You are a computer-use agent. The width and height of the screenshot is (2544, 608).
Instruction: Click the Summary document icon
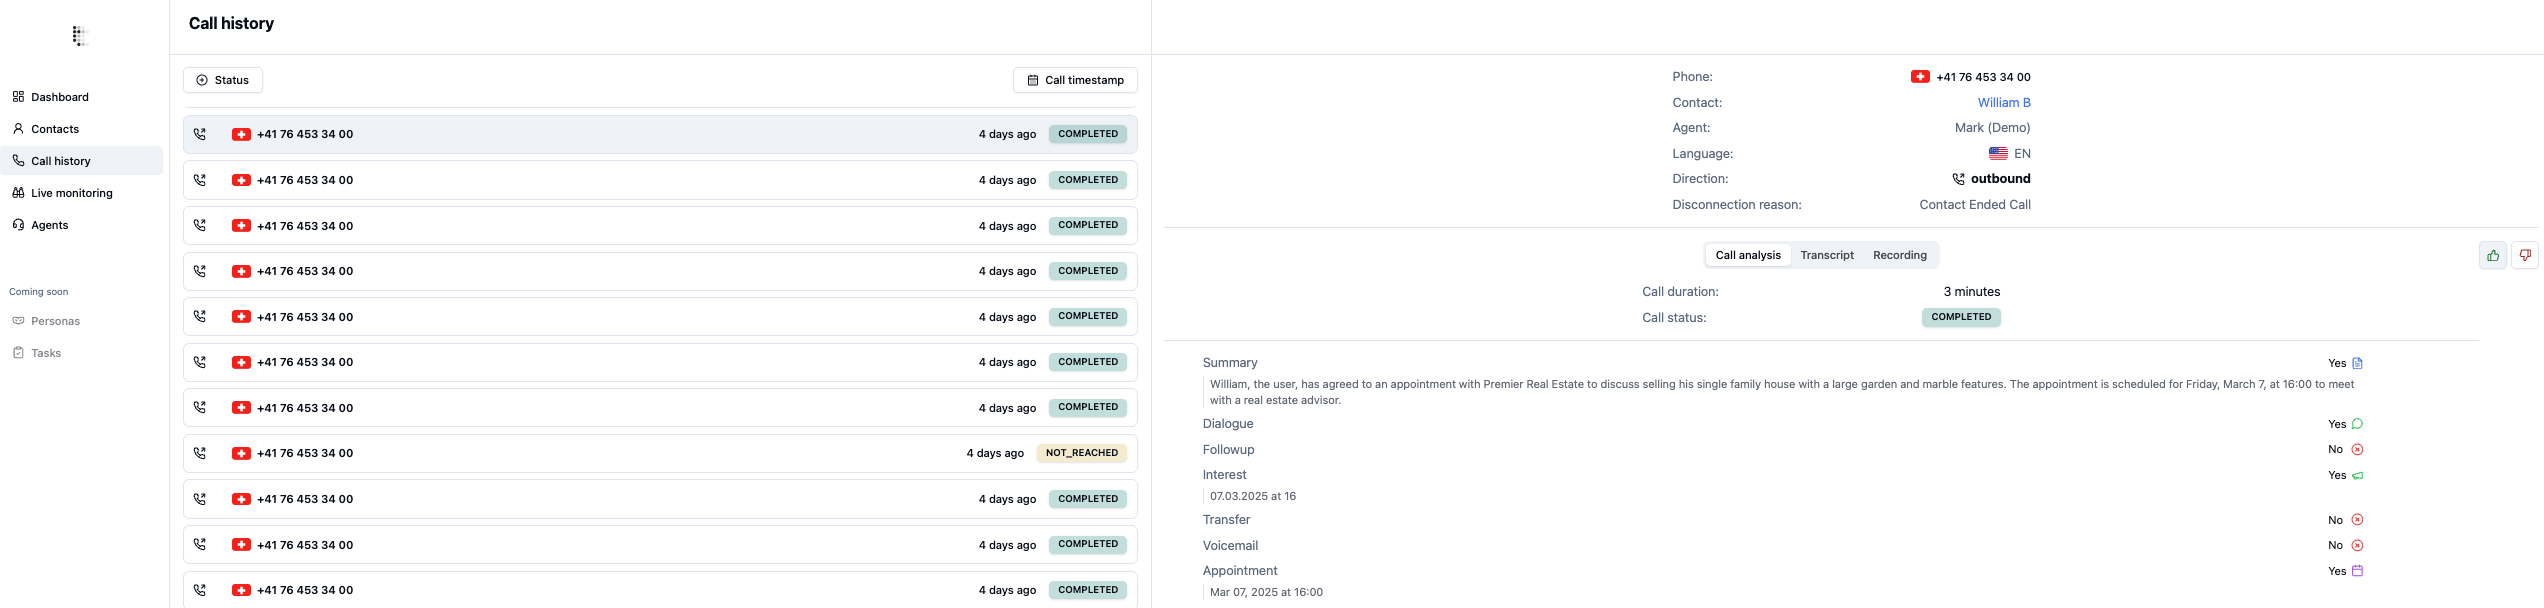2357,363
